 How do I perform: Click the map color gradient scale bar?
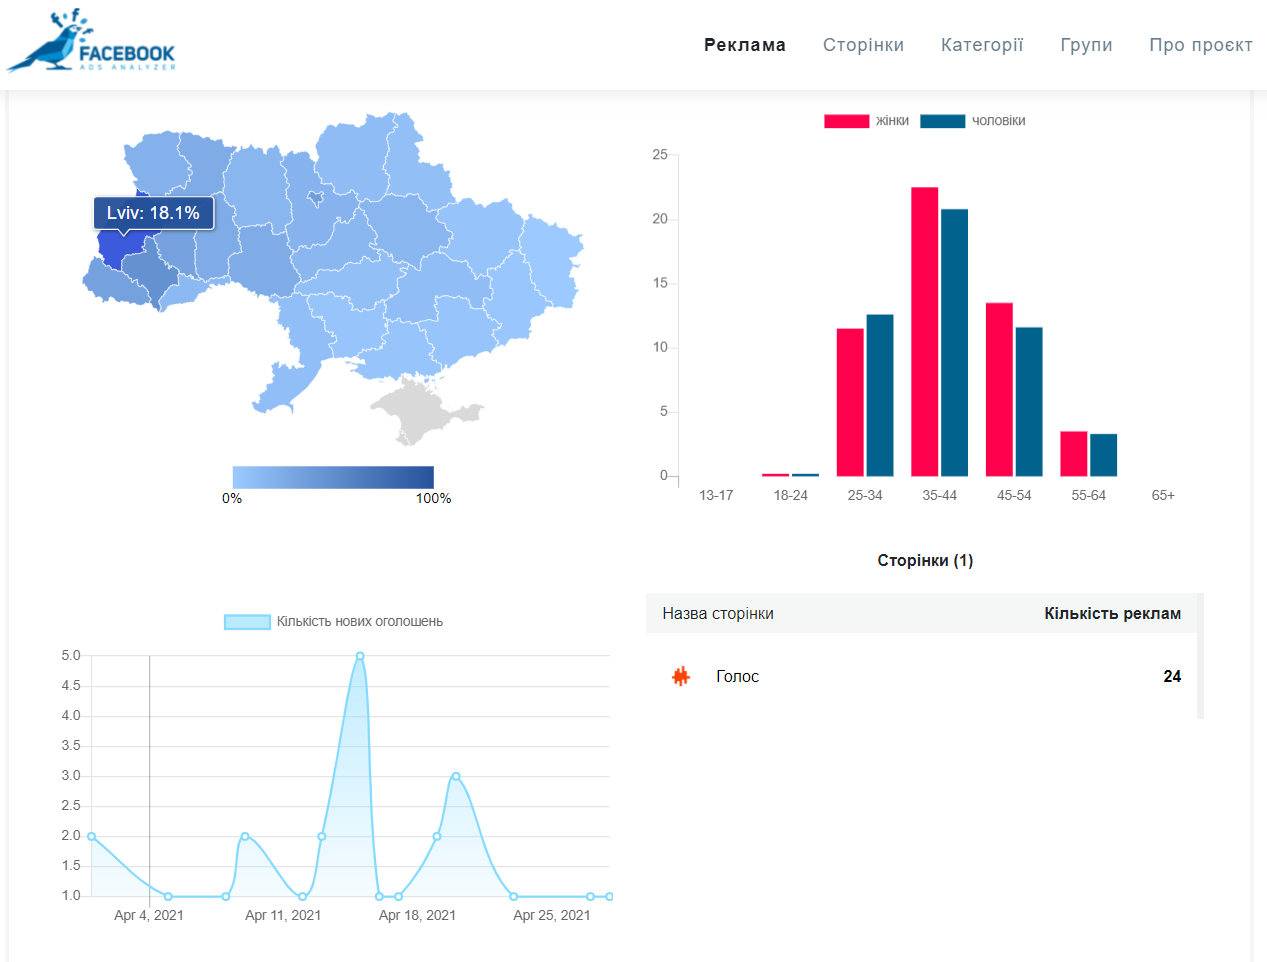(x=333, y=477)
